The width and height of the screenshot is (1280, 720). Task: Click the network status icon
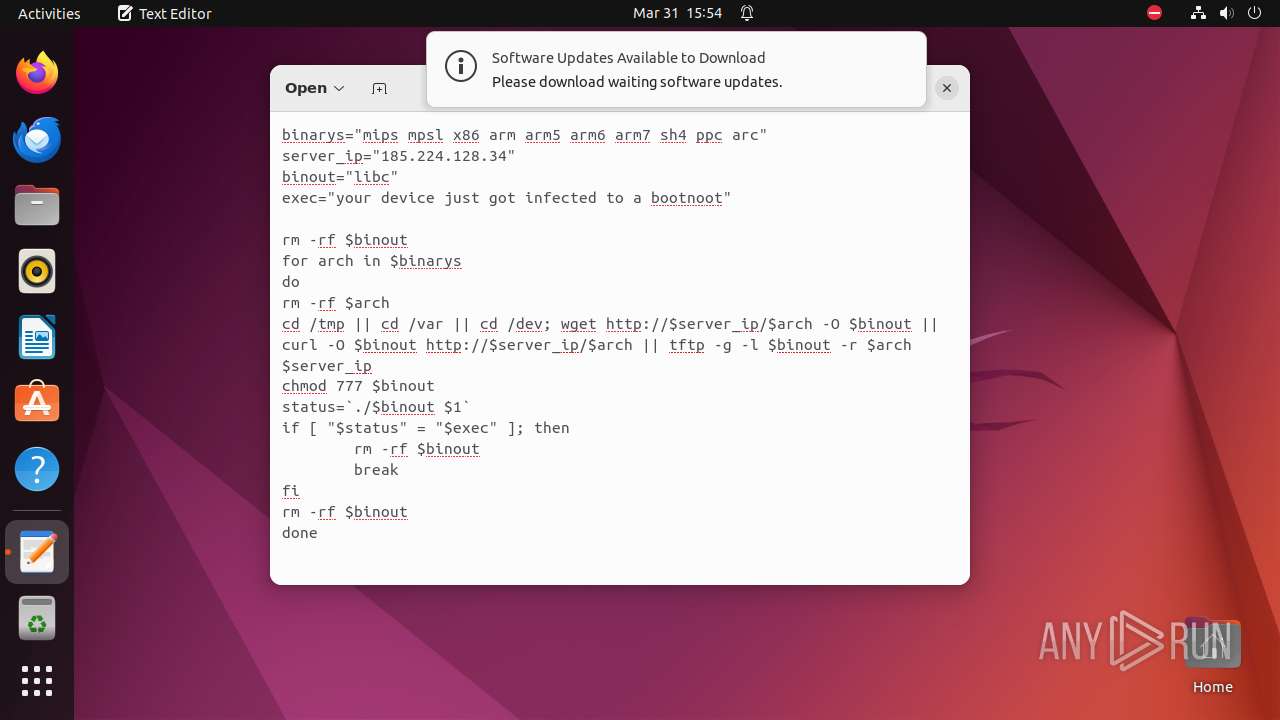click(1198, 13)
